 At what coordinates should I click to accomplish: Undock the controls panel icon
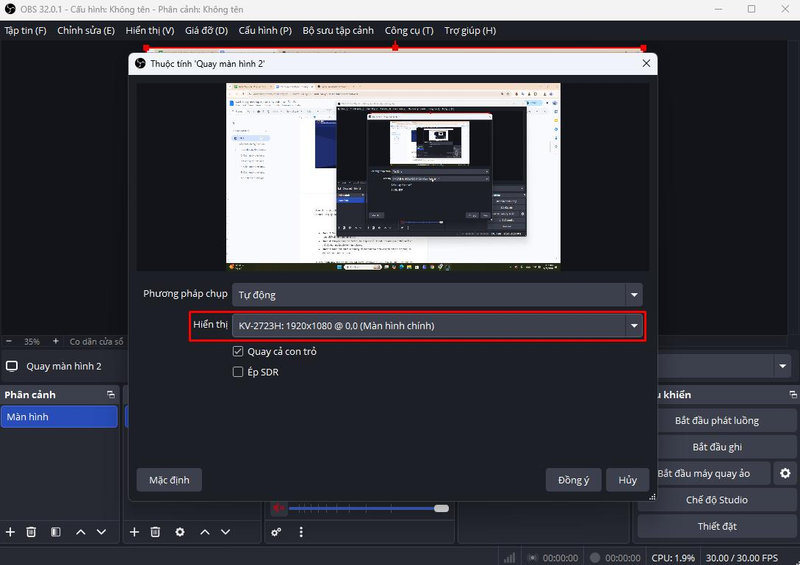click(792, 395)
